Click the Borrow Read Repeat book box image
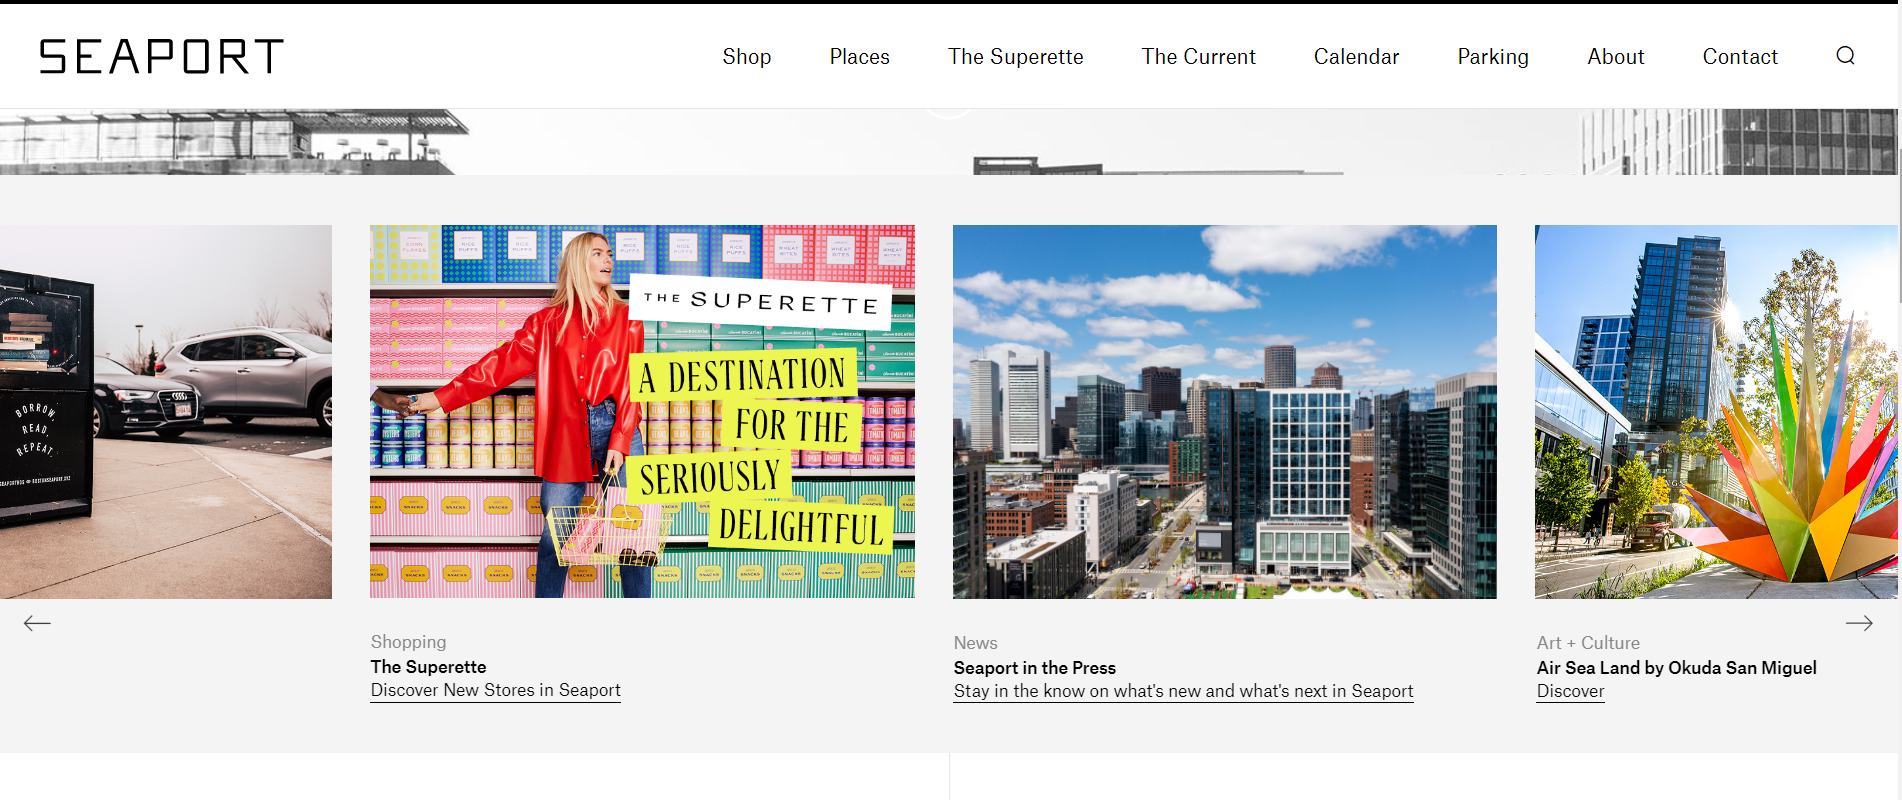 [166, 412]
